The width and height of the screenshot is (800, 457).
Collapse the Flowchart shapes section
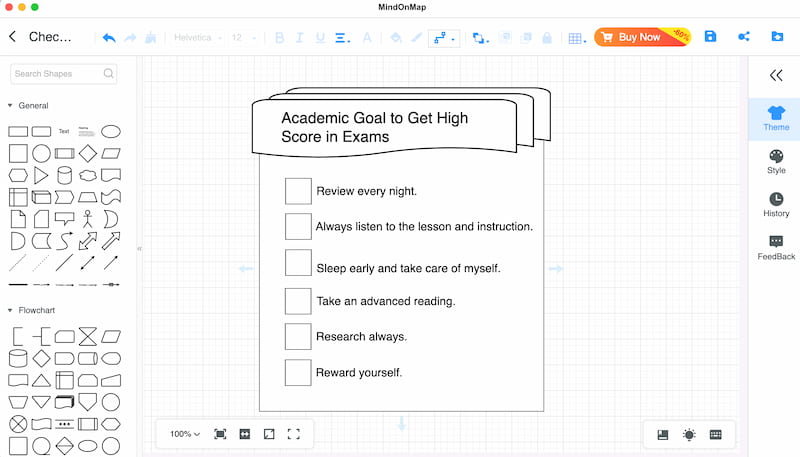[x=10, y=310]
